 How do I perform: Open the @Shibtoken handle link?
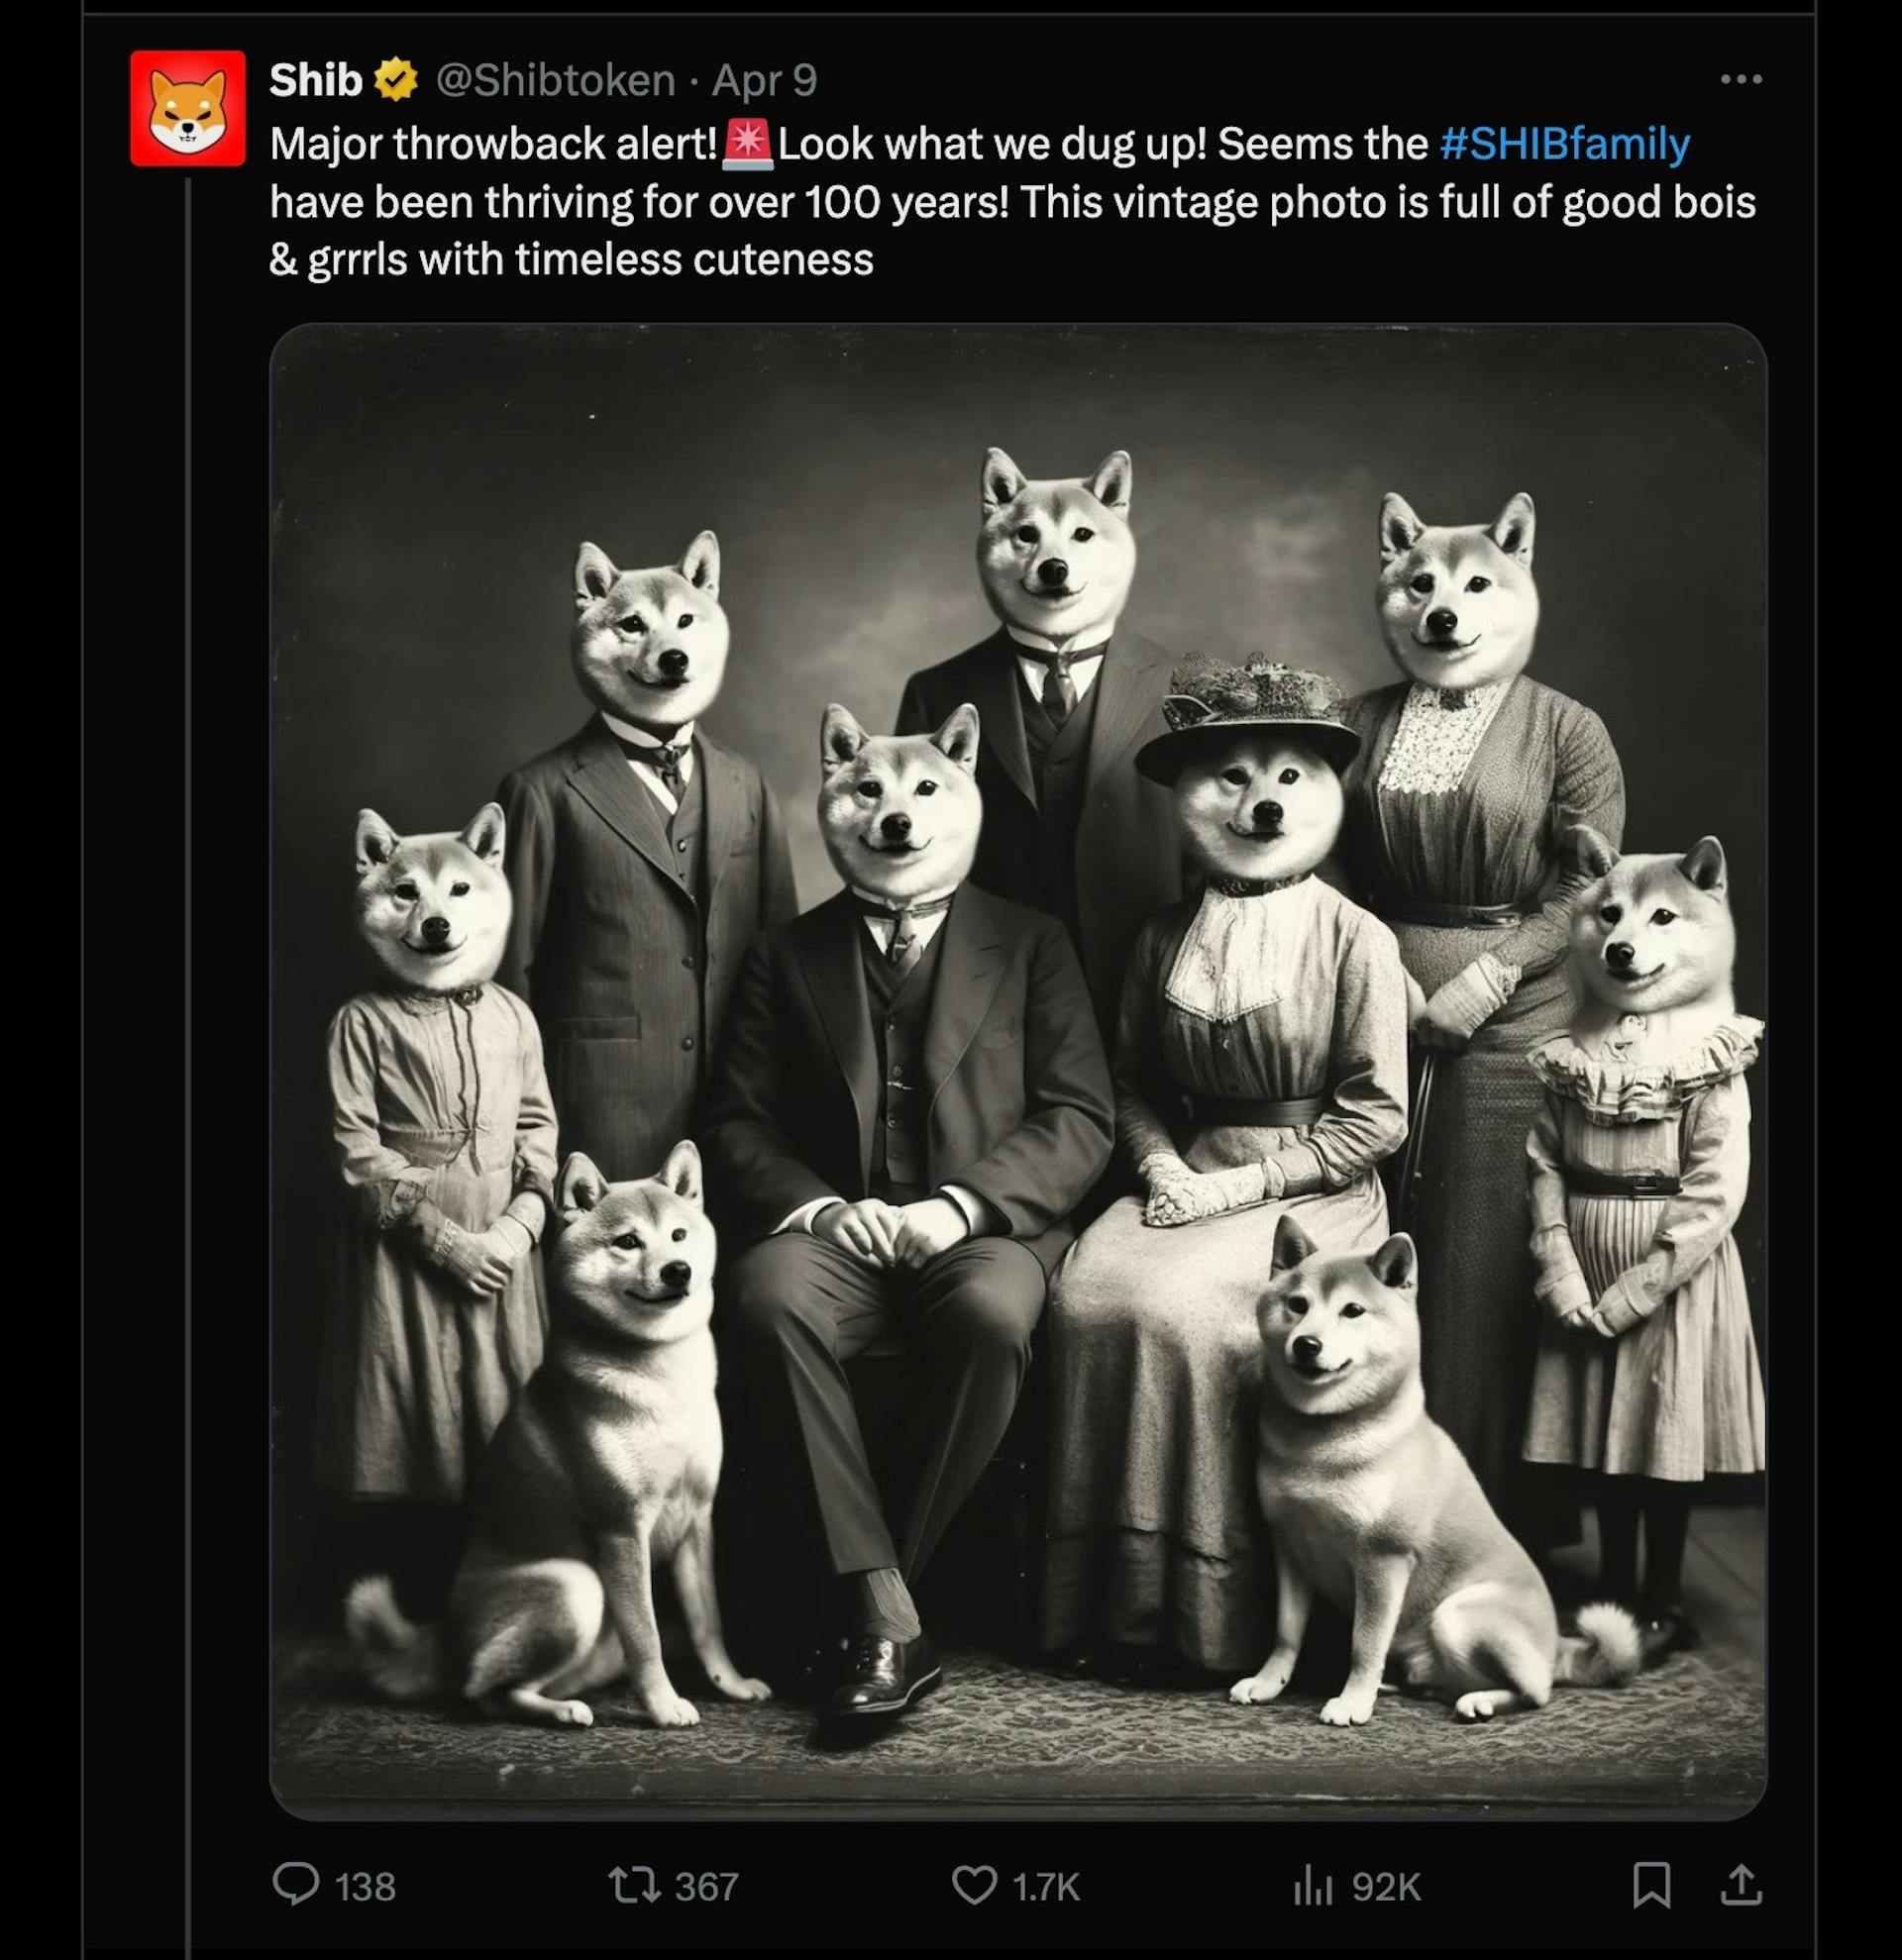click(555, 80)
